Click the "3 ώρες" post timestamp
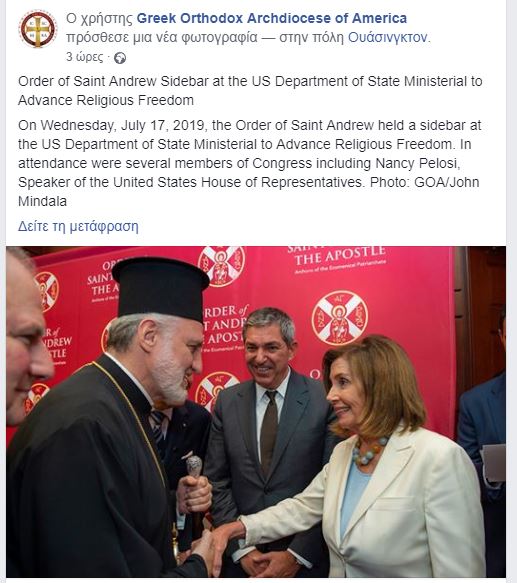517x583 pixels. click(x=85, y=57)
